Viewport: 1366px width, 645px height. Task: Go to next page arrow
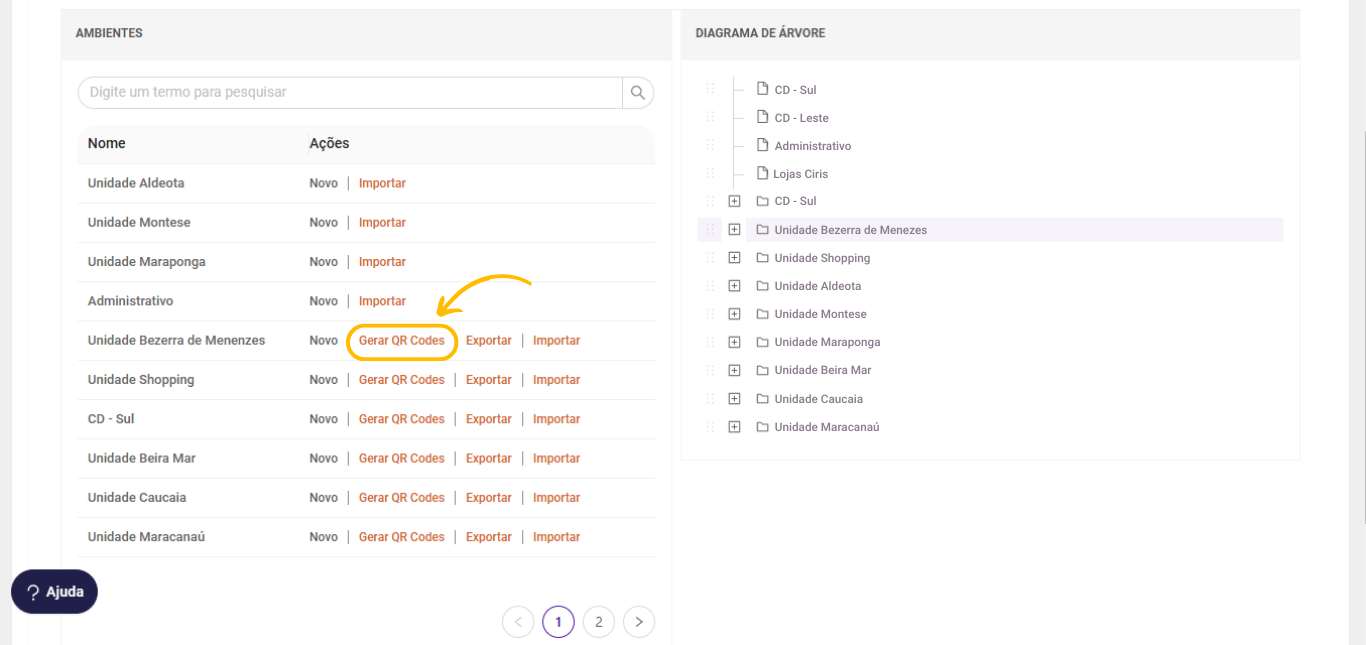(639, 622)
